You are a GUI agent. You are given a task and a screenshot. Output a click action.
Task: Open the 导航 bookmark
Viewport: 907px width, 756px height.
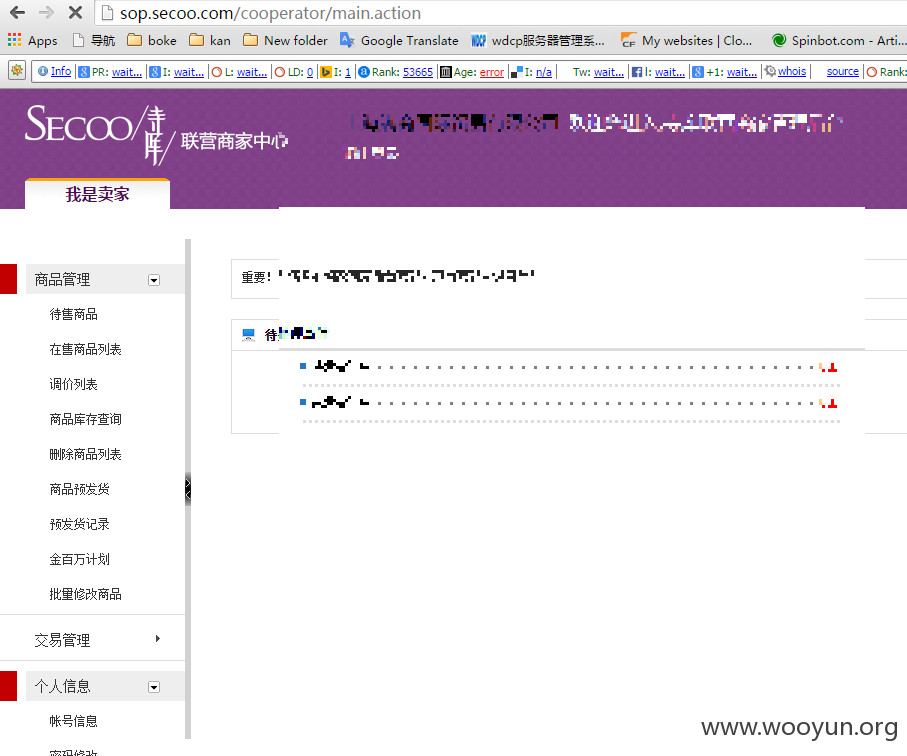[94, 40]
